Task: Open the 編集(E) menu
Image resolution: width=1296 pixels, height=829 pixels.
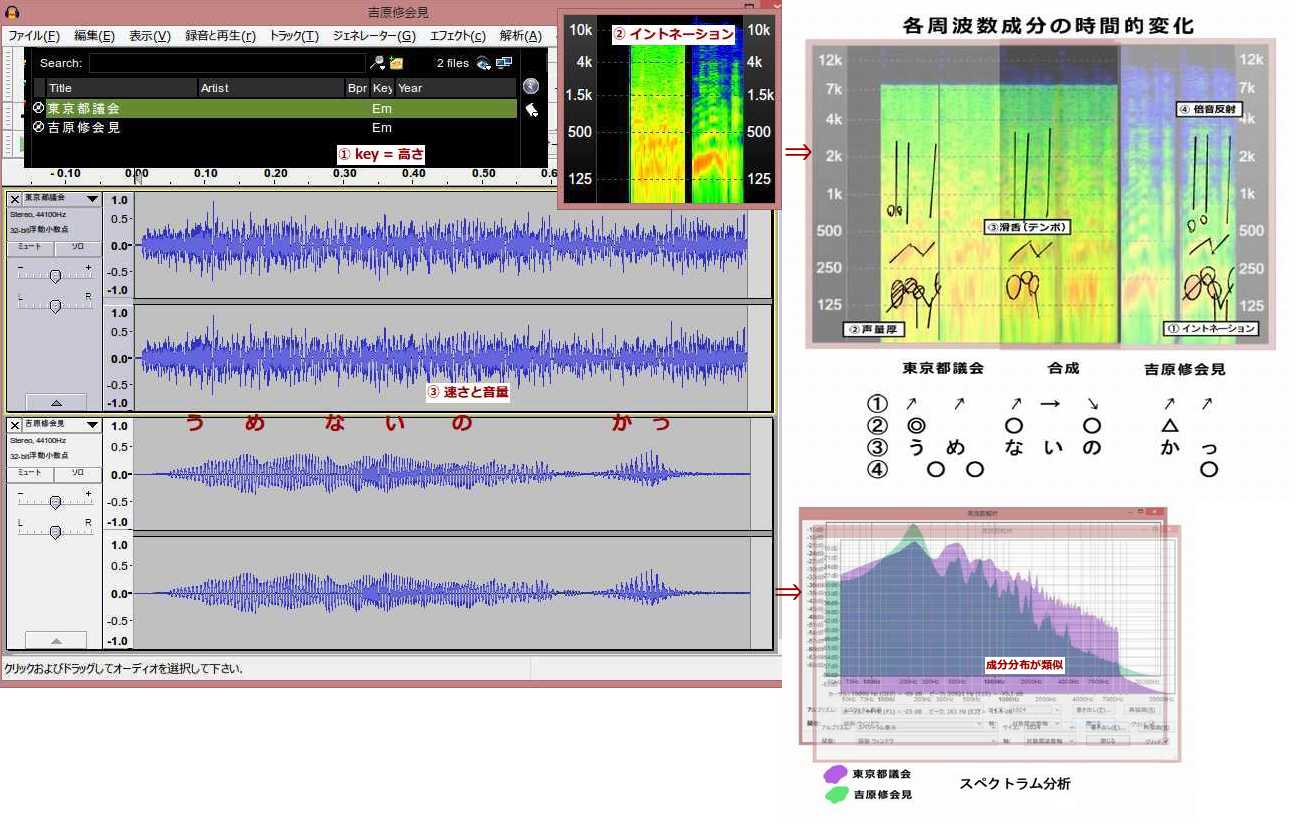Action: click(94, 36)
